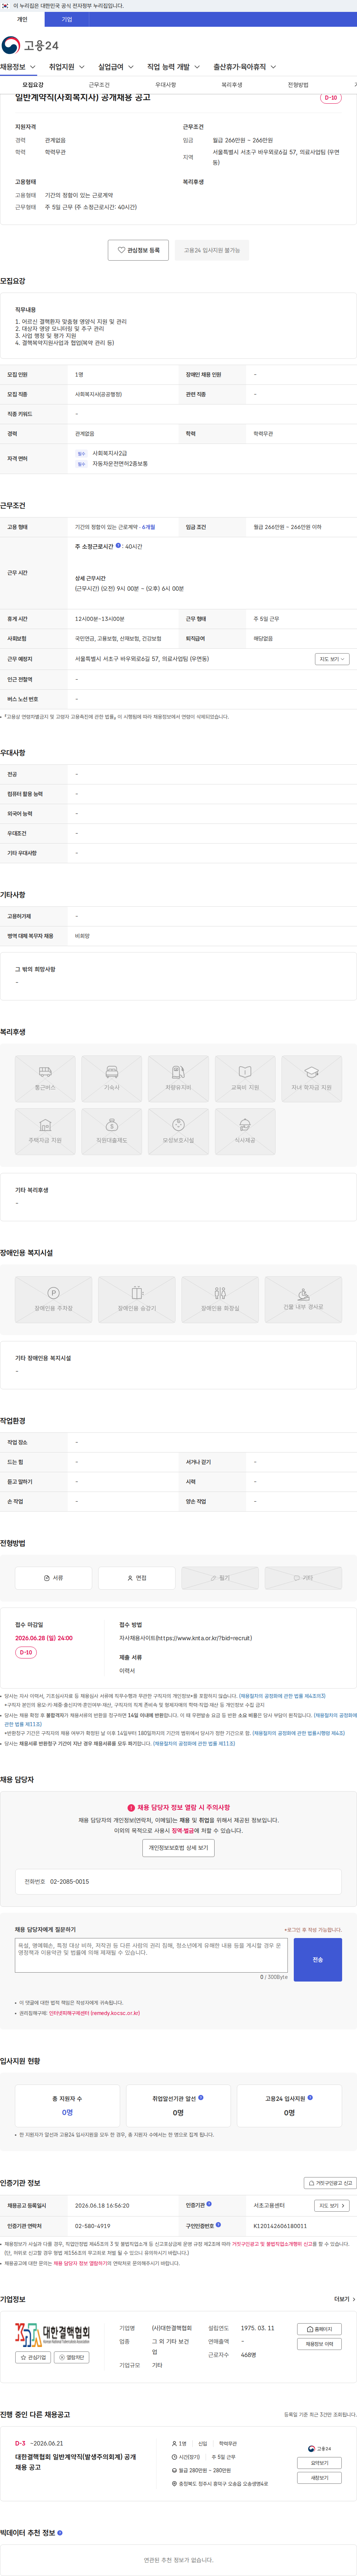Click the 고용24 입사지원 불가능 button
The image size is (357, 2576).
tap(212, 250)
